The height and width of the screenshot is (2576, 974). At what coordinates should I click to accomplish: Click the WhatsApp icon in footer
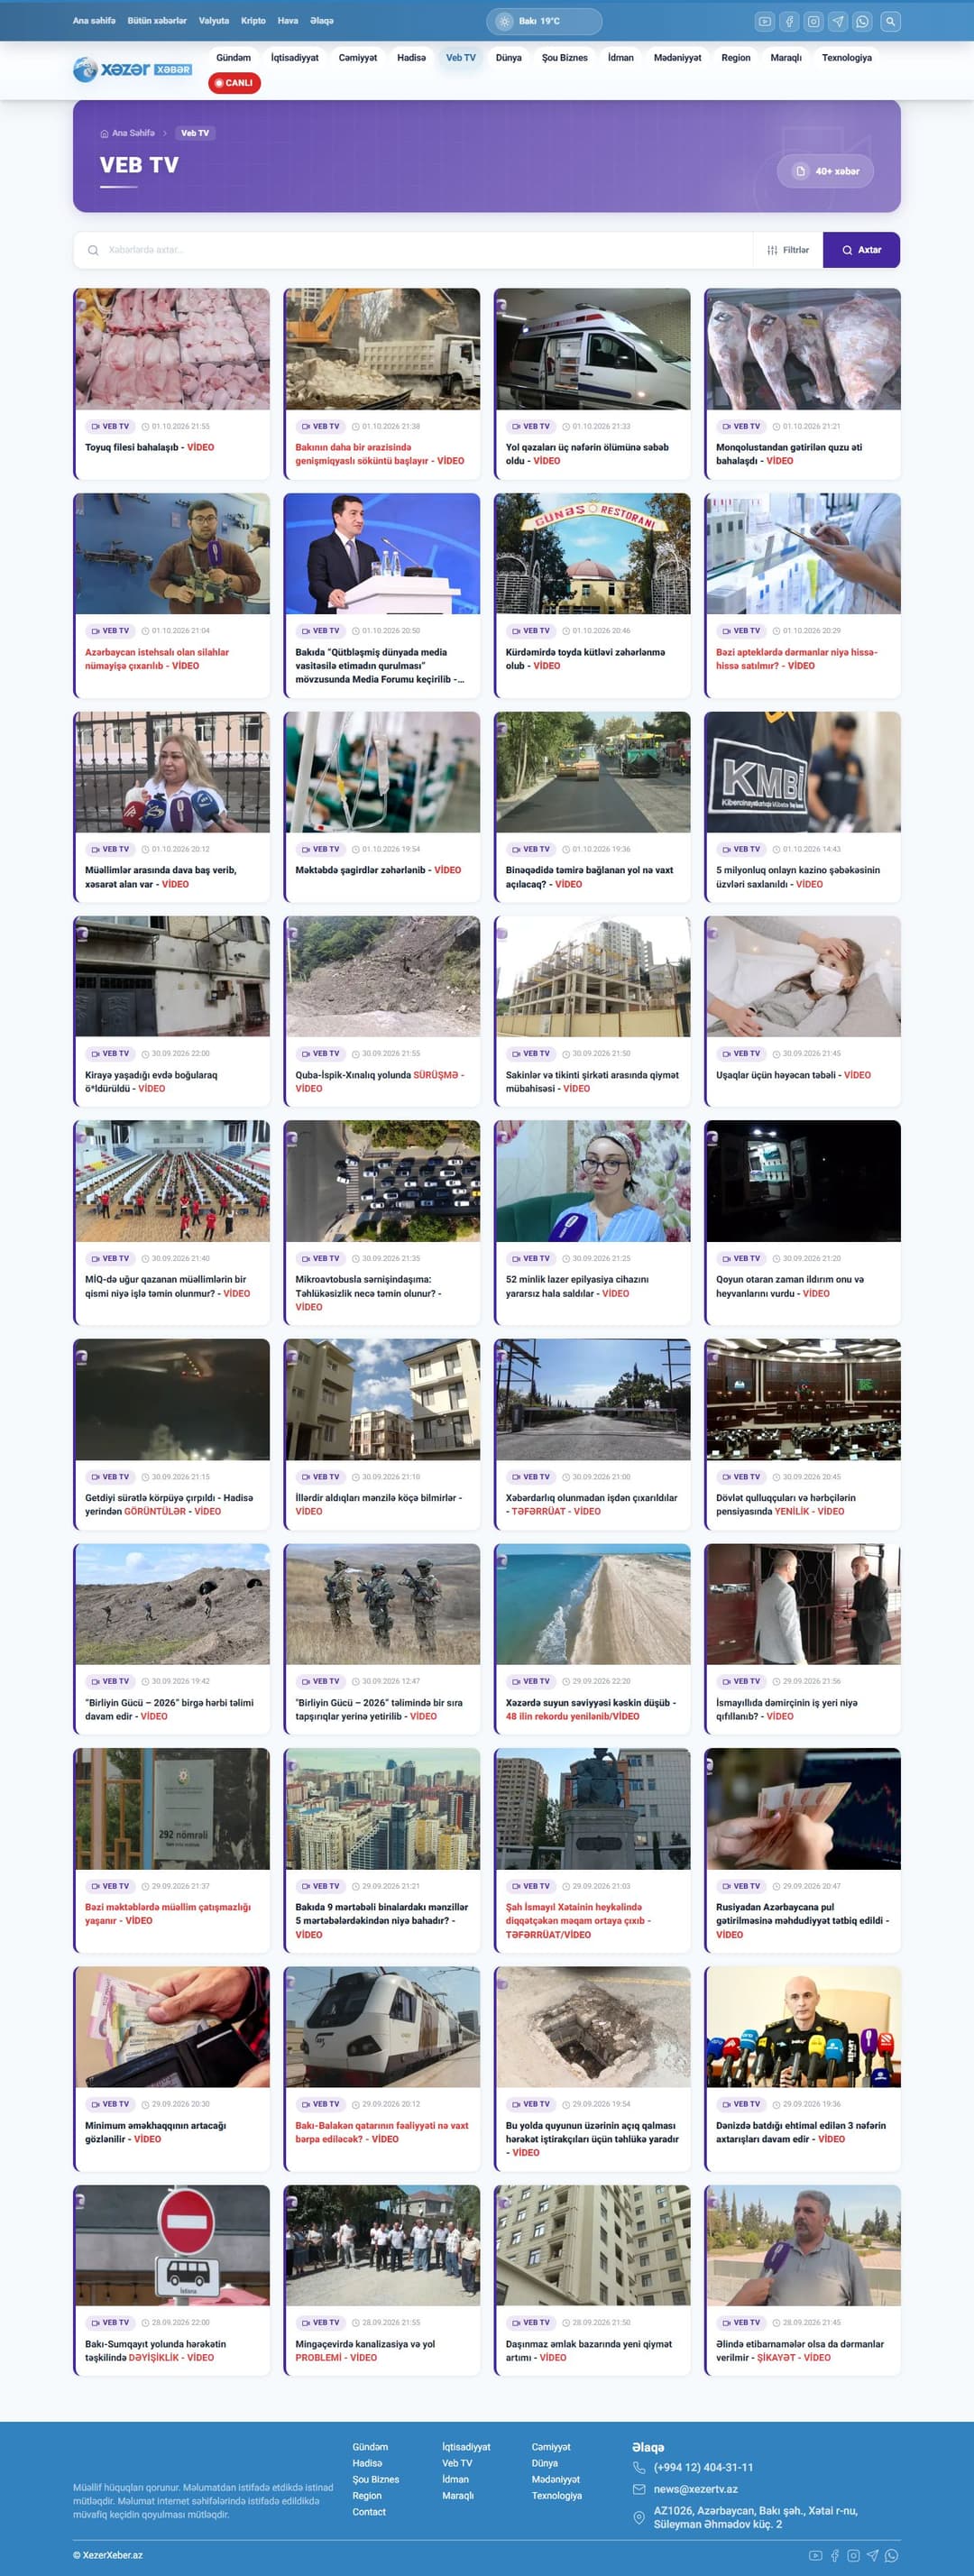891,2555
